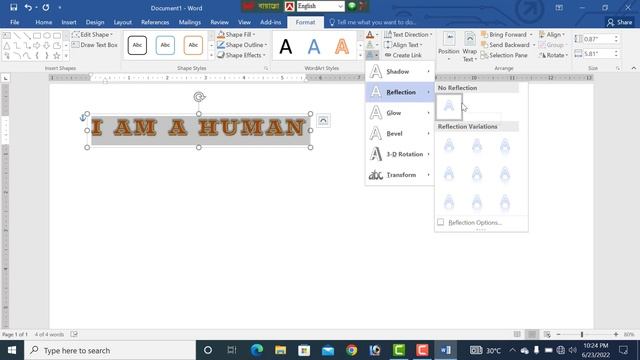Open Text Outline icon
Image resolution: width=640 pixels, height=360 pixels.
[x=370, y=45]
